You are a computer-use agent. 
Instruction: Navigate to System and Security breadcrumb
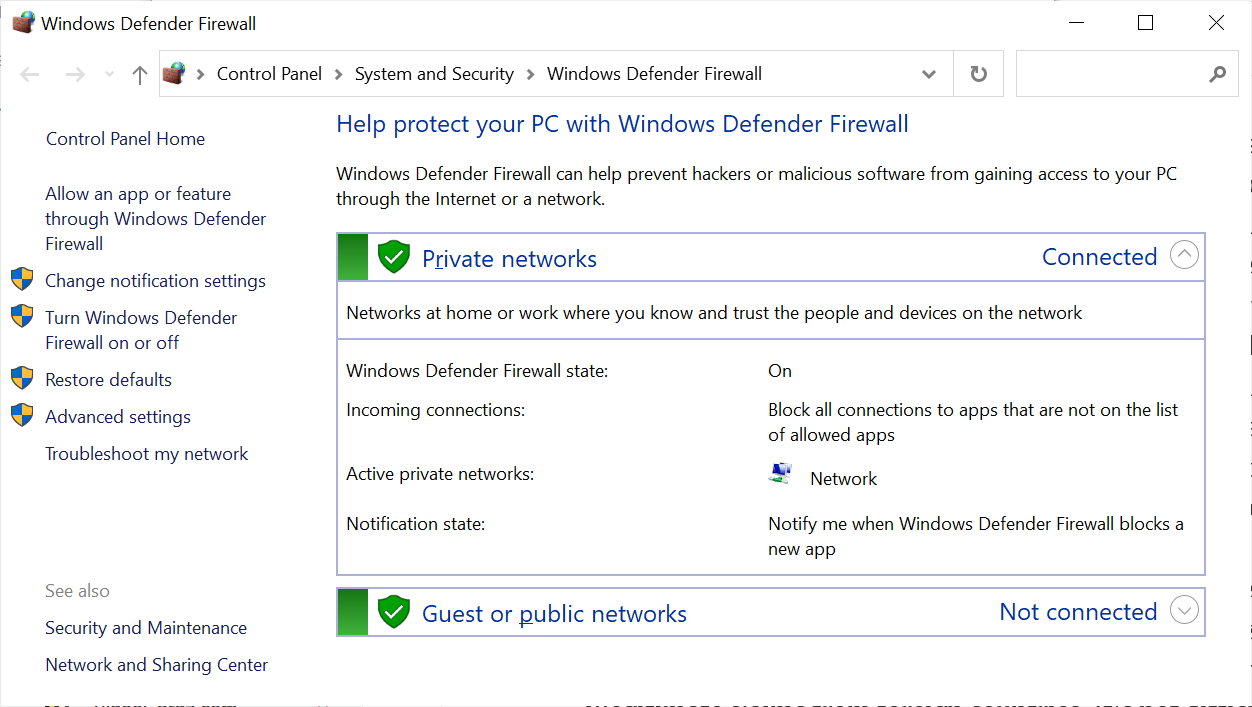434,74
